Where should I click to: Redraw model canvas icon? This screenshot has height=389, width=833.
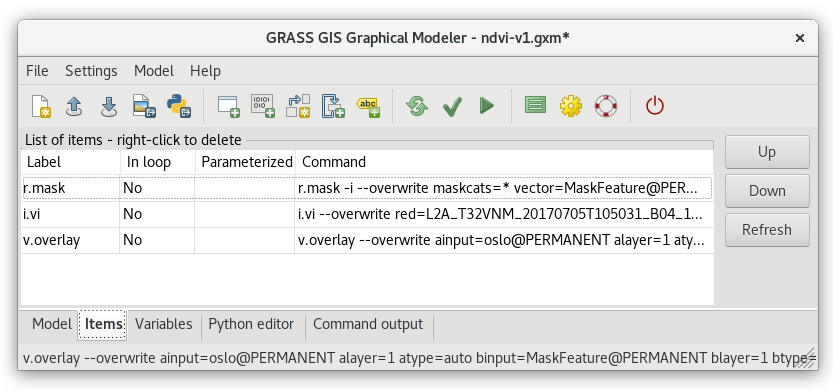pos(417,106)
